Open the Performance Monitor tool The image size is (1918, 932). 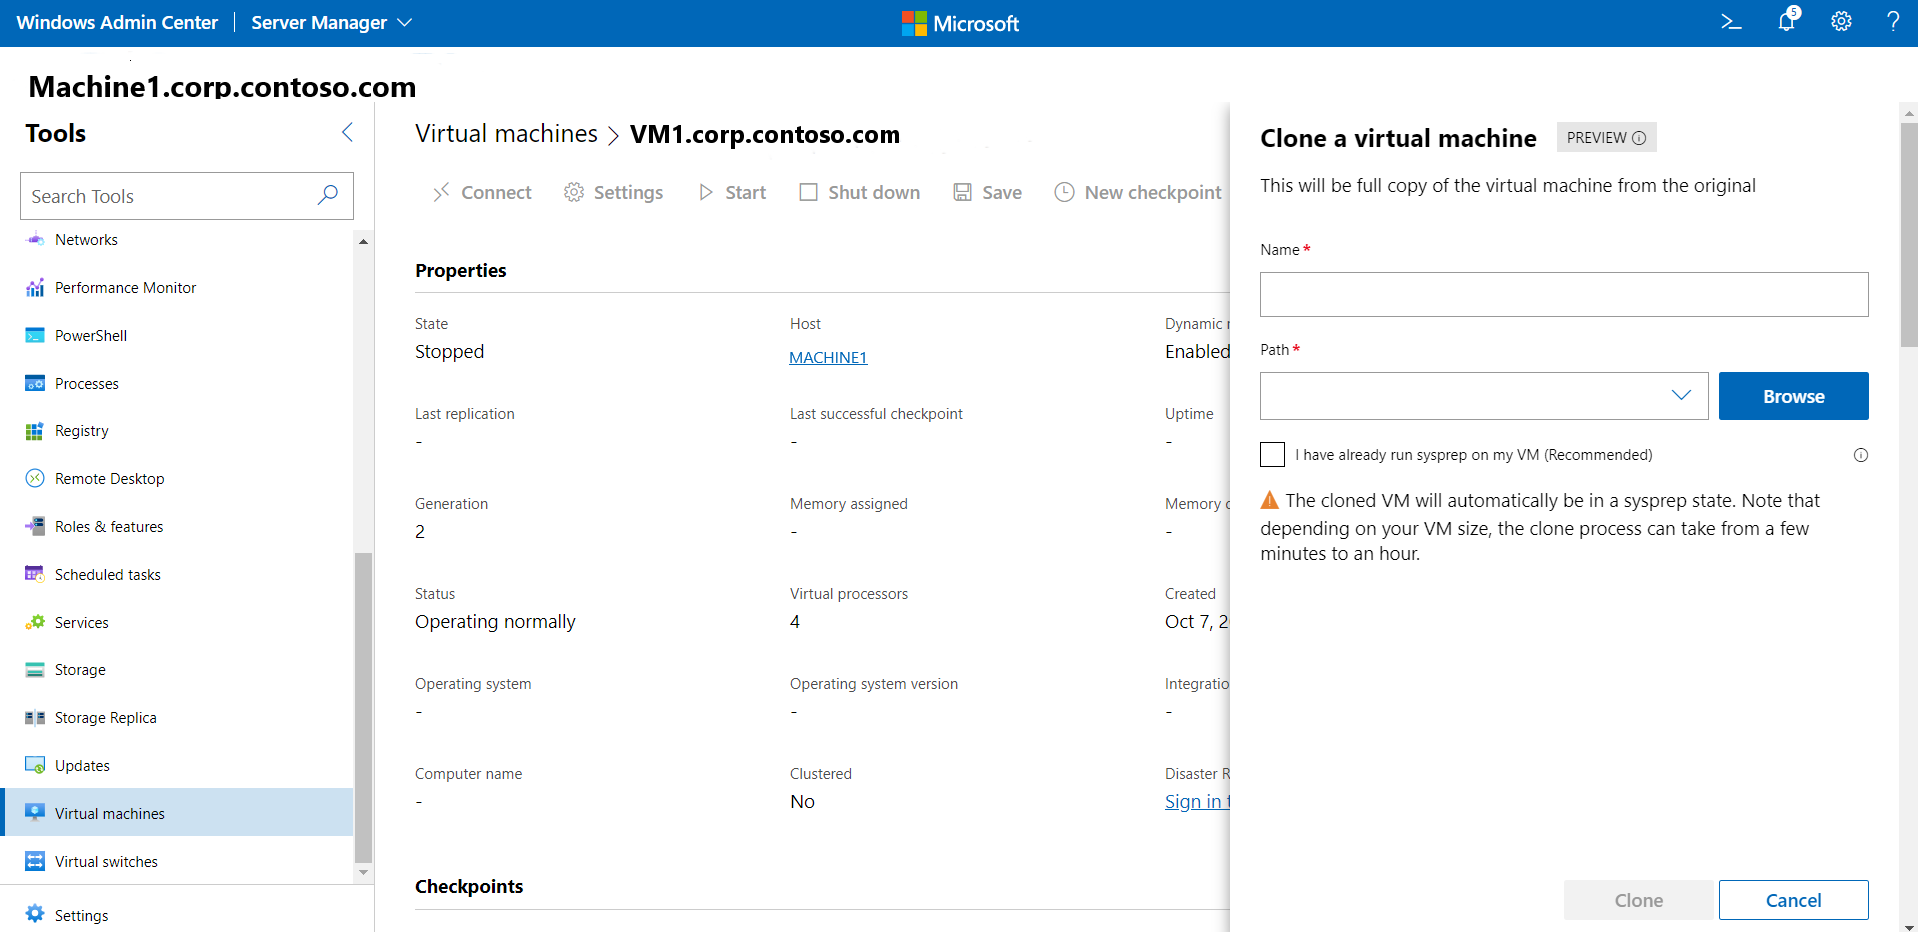[x=125, y=288]
